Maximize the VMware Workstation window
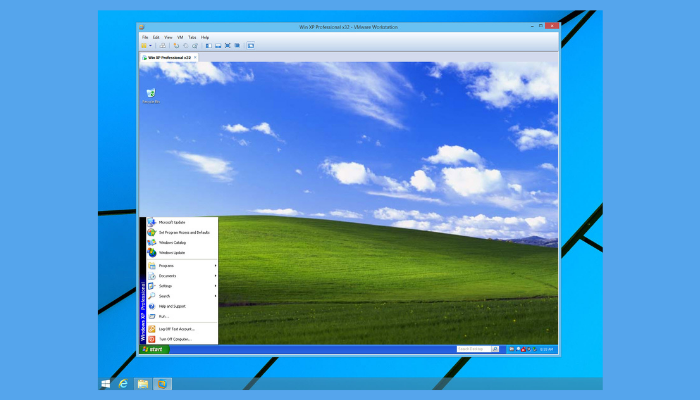700x400 pixels. point(541,26)
